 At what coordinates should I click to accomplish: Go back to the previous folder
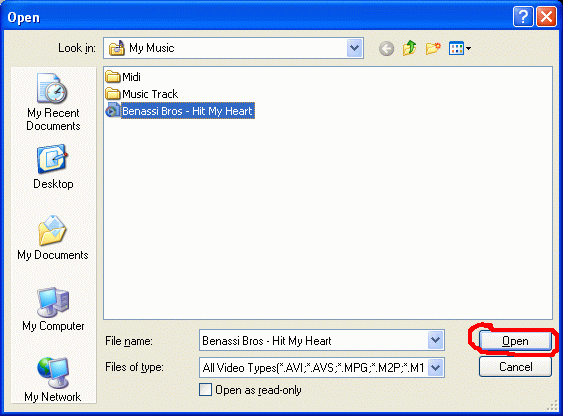click(386, 48)
